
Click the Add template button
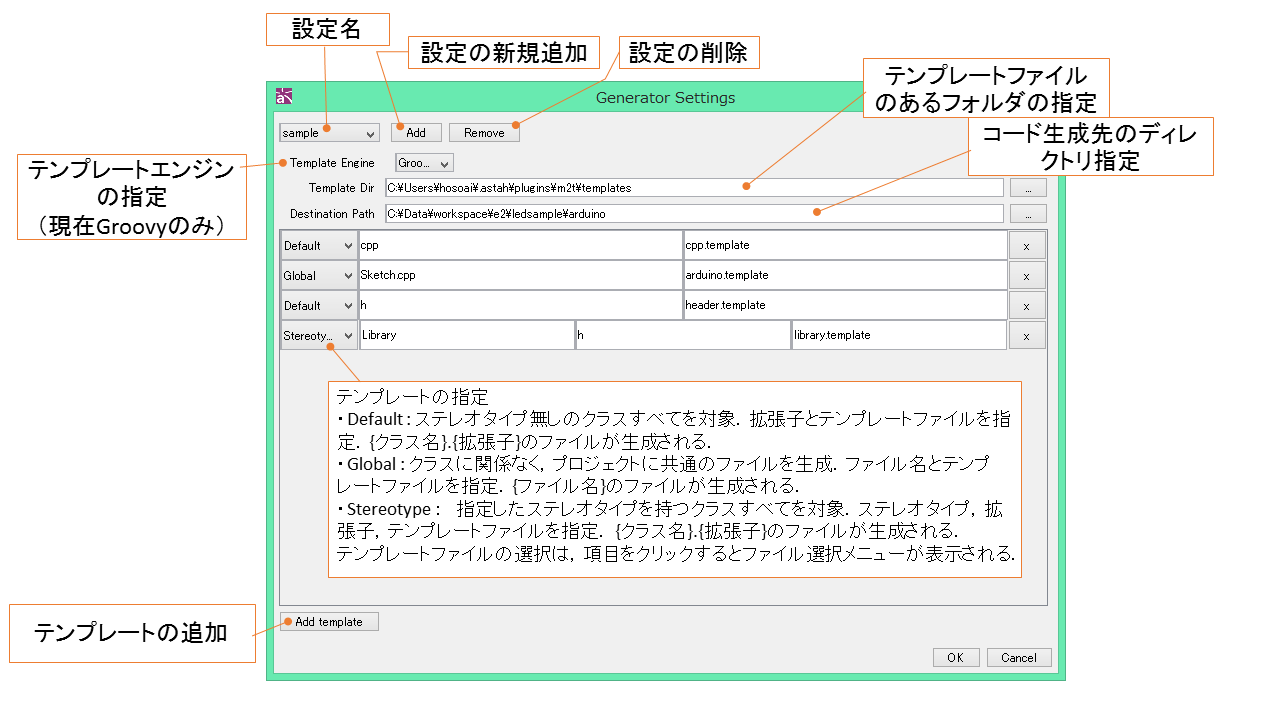click(x=329, y=621)
